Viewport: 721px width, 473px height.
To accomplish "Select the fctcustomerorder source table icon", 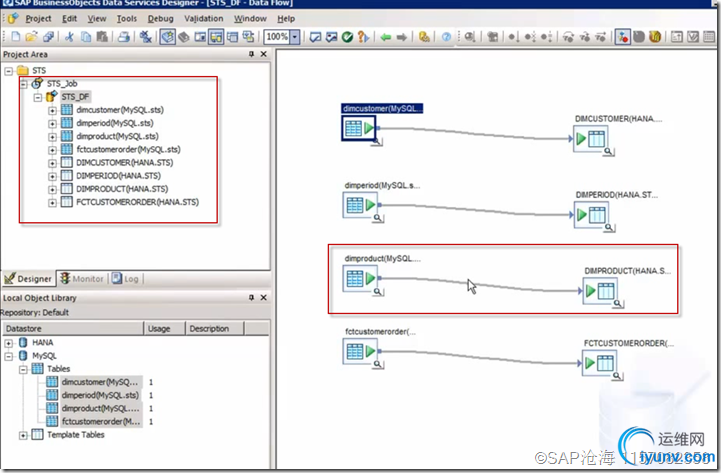I will click(x=360, y=352).
